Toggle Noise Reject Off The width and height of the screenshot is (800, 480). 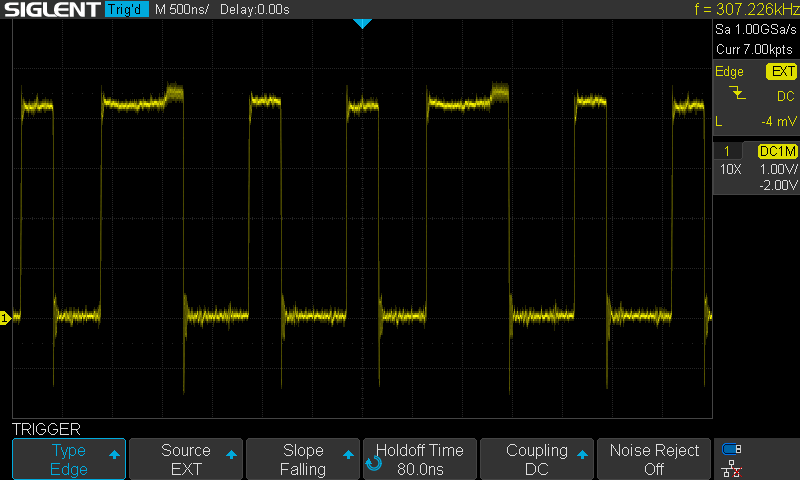point(654,459)
